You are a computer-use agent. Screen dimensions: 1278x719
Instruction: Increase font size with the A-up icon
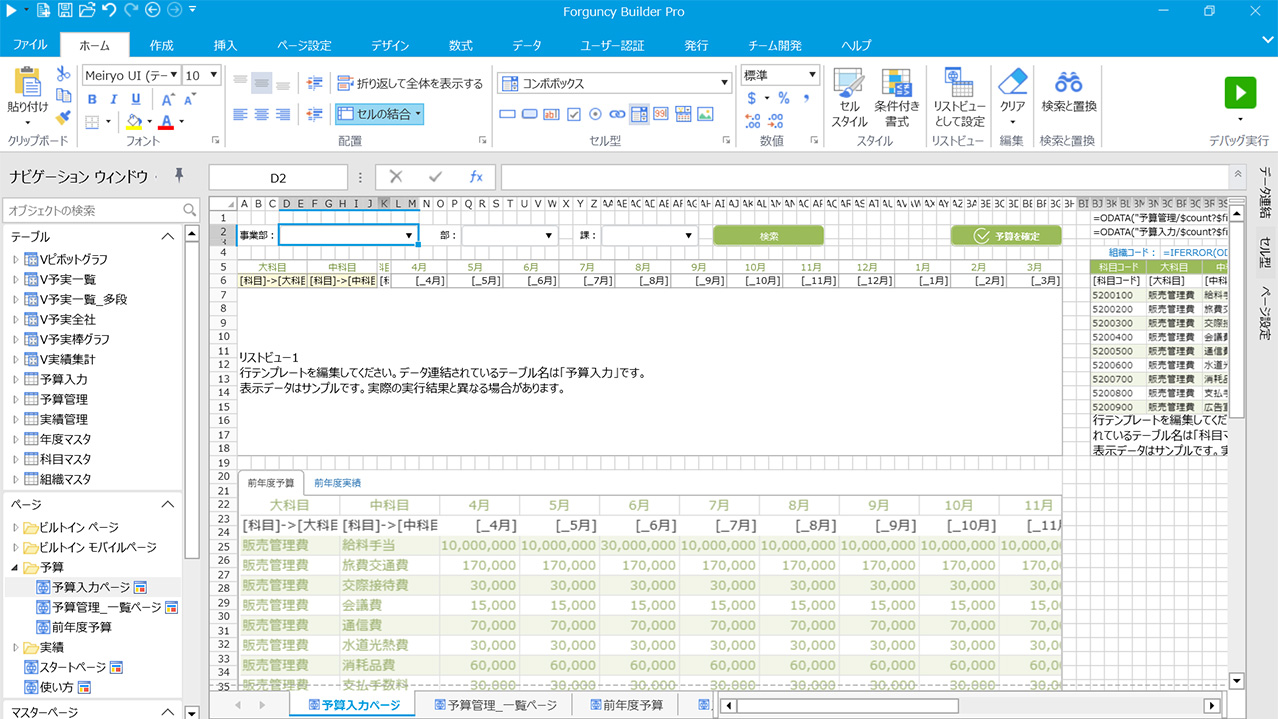click(168, 99)
